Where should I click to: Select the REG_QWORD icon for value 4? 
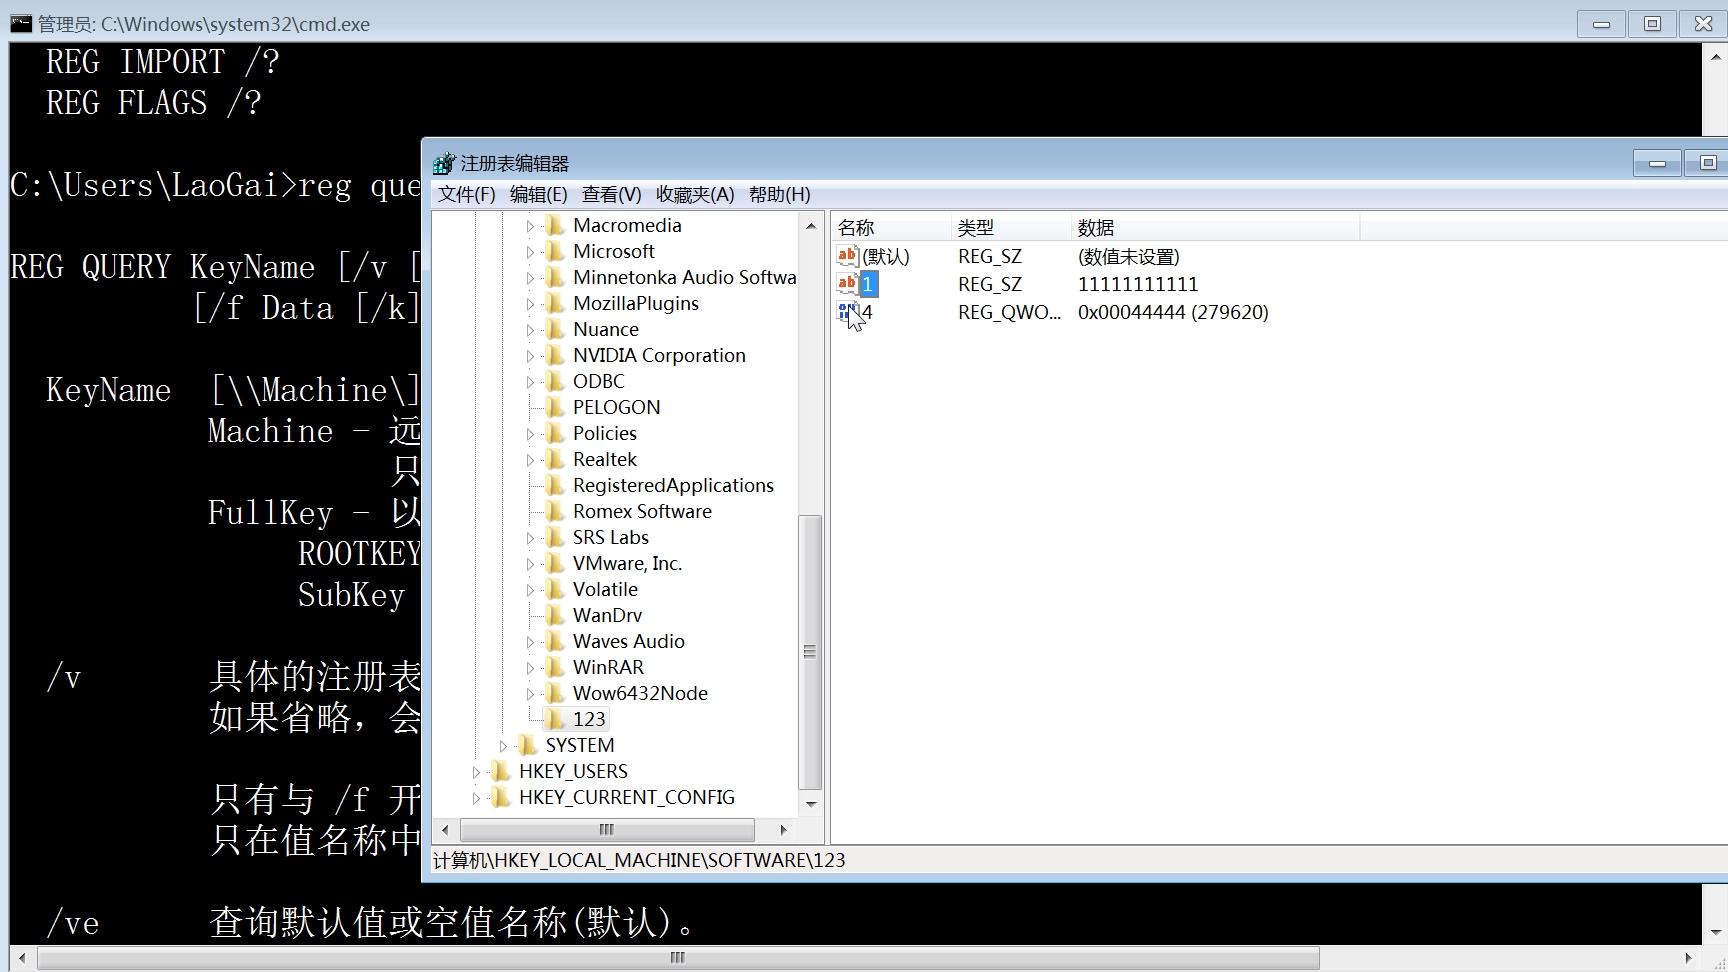tap(846, 312)
